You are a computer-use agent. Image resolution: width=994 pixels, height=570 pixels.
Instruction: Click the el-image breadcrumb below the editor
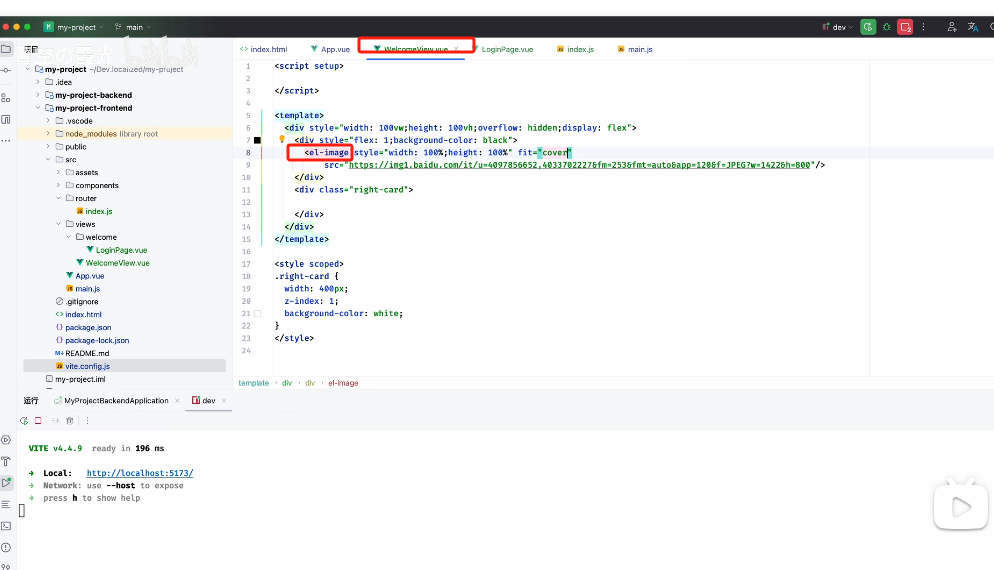[343, 383]
